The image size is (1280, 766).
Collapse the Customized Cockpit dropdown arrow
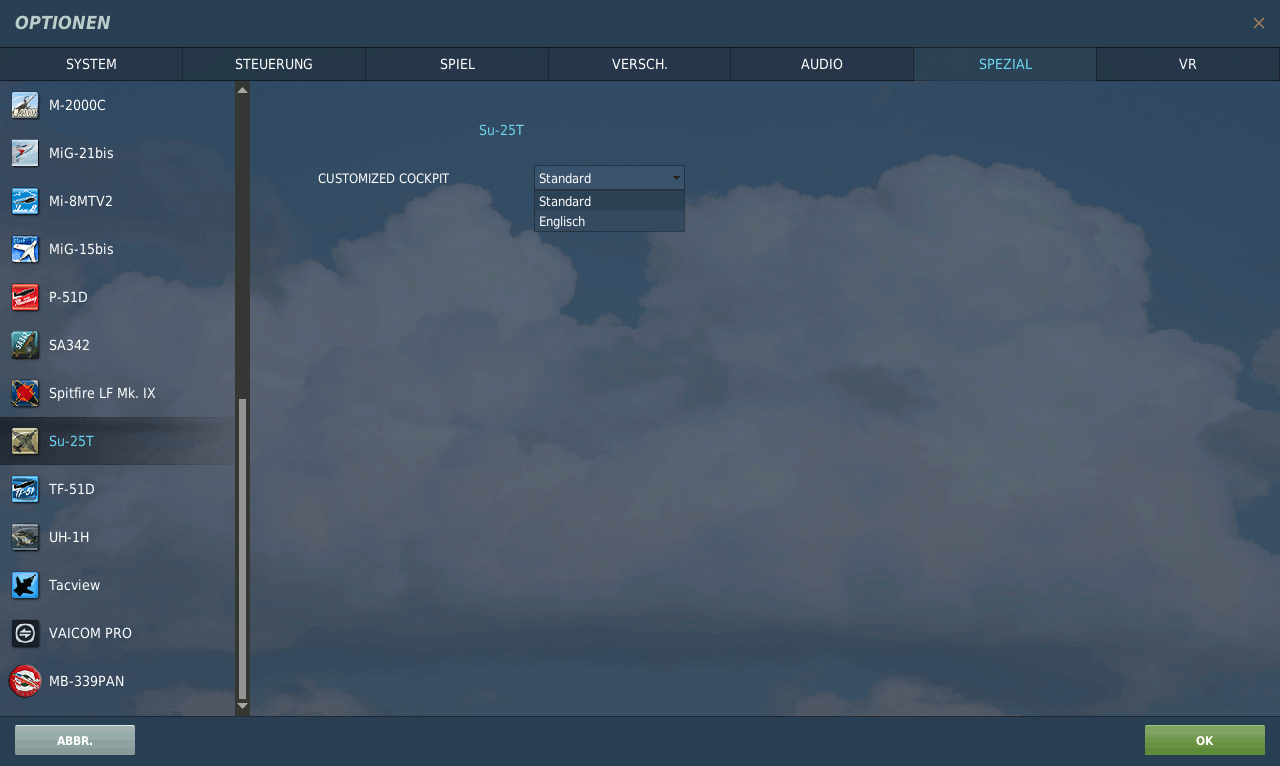pos(676,178)
